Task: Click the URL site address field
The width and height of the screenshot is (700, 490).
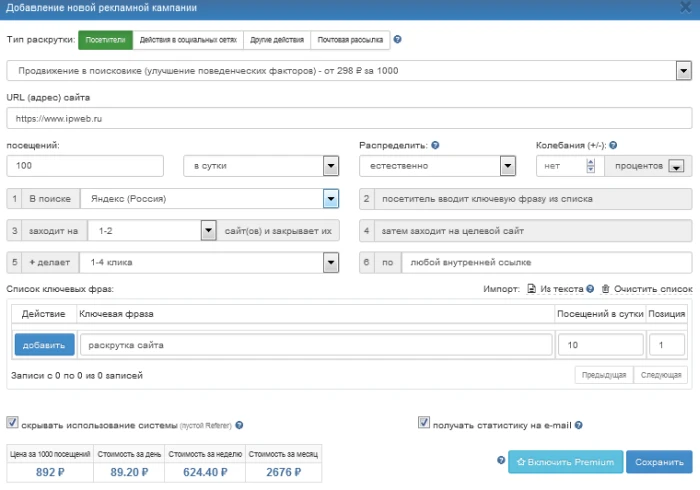Action: [x=349, y=118]
